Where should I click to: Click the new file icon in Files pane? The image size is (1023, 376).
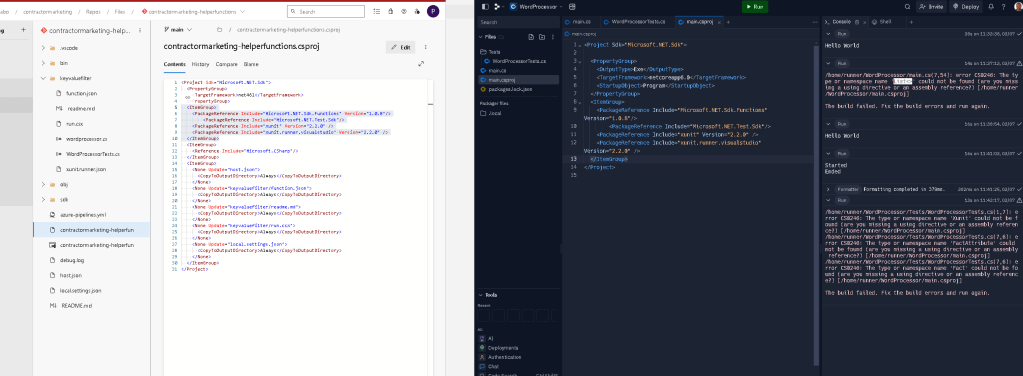(x=531, y=37)
